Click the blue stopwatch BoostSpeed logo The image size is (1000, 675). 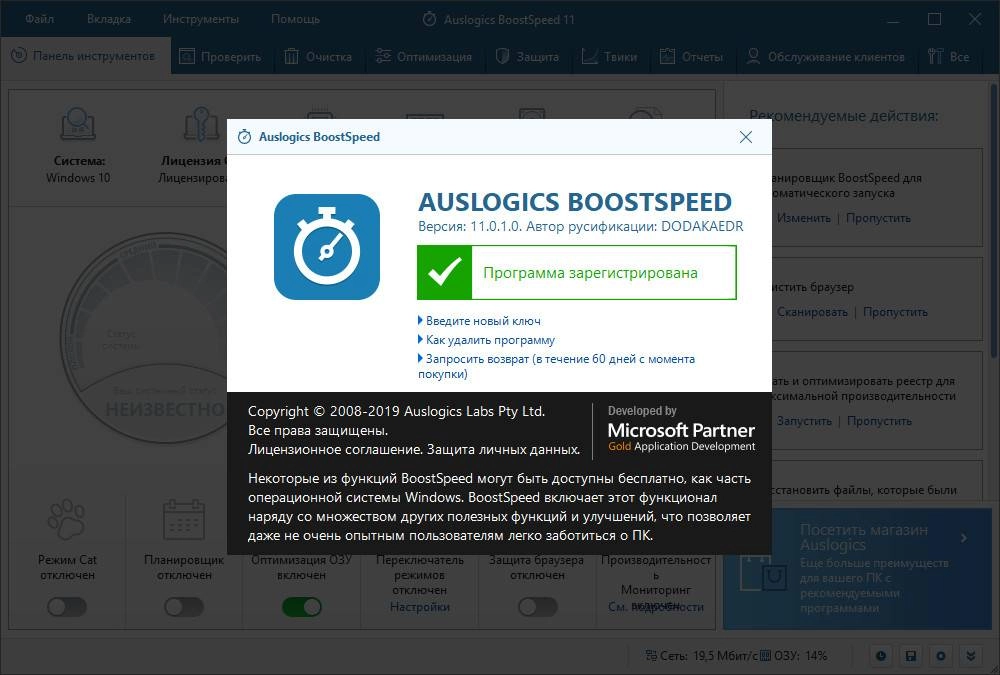[327, 247]
